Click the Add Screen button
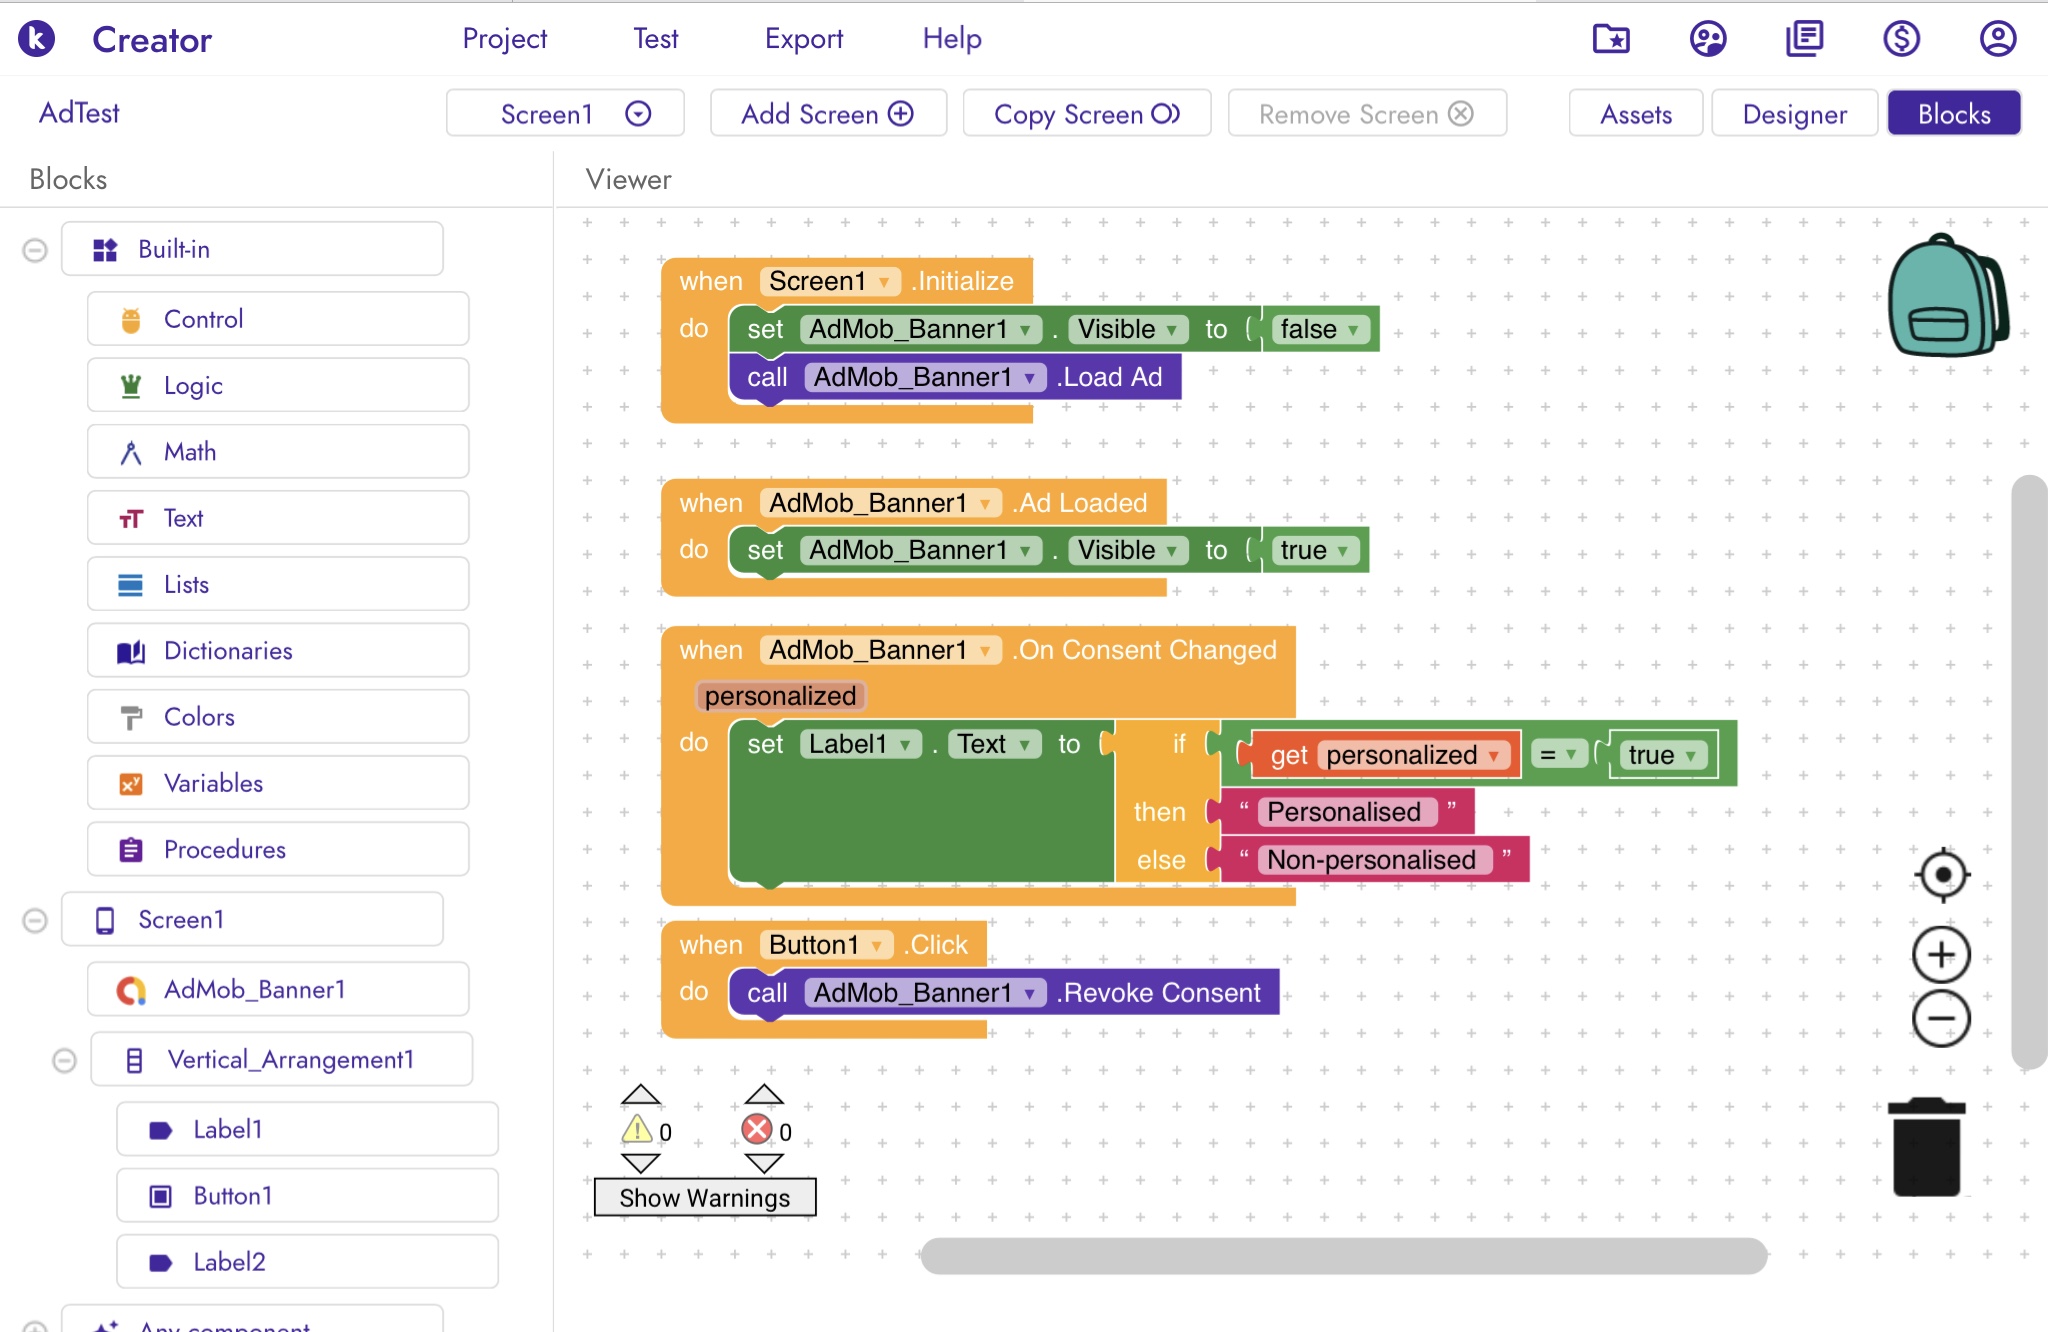The width and height of the screenshot is (2048, 1332). tap(827, 114)
